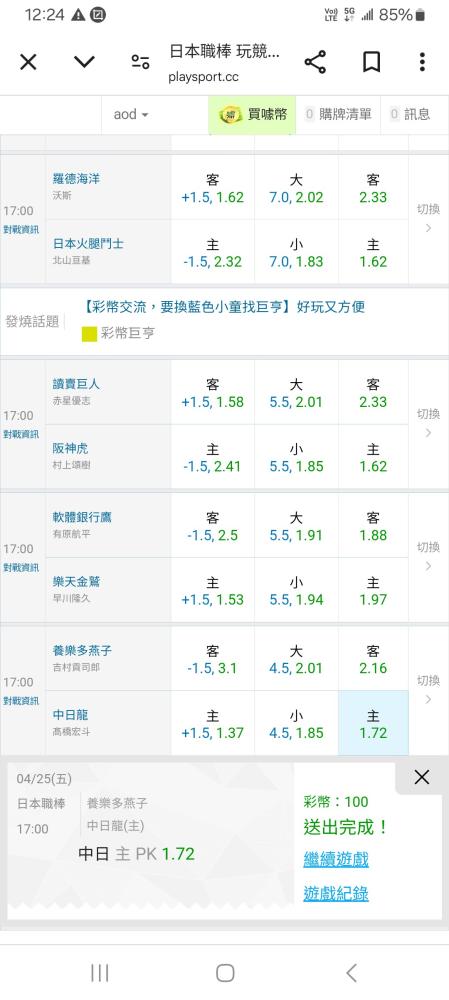Expand the aod account dropdown
This screenshot has width=449, height=1000.
pyautogui.click(x=131, y=115)
